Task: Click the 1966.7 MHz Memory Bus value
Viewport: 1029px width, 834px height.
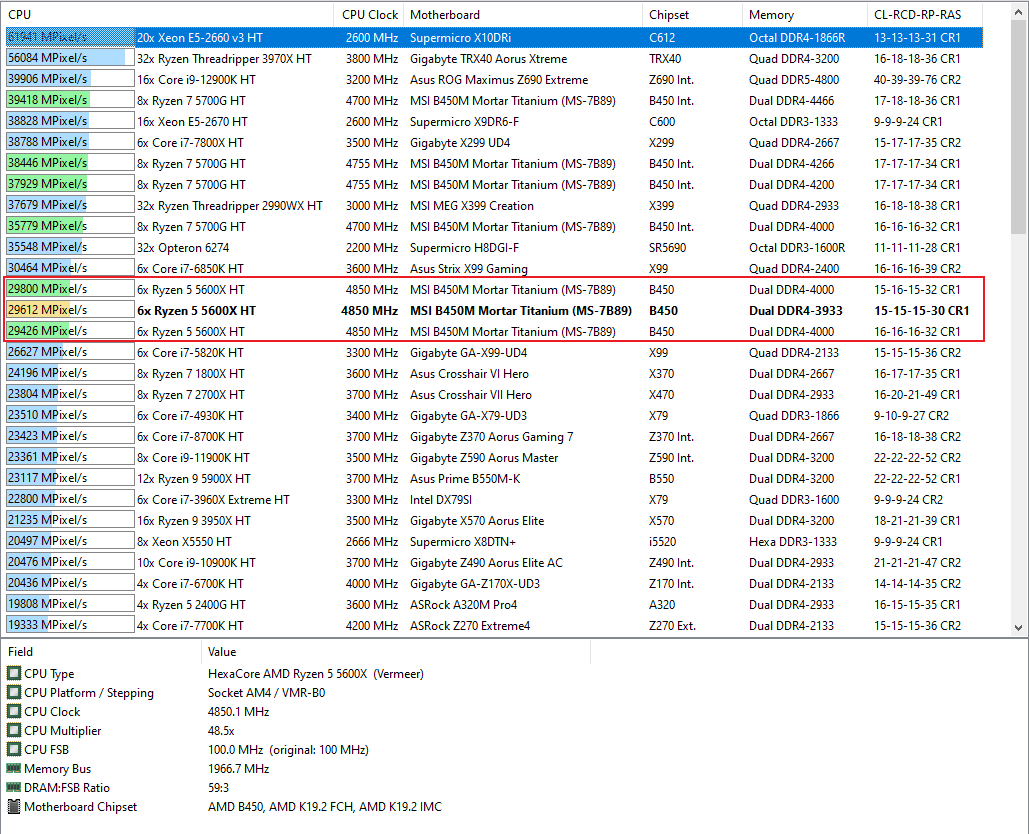Action: [x=238, y=768]
